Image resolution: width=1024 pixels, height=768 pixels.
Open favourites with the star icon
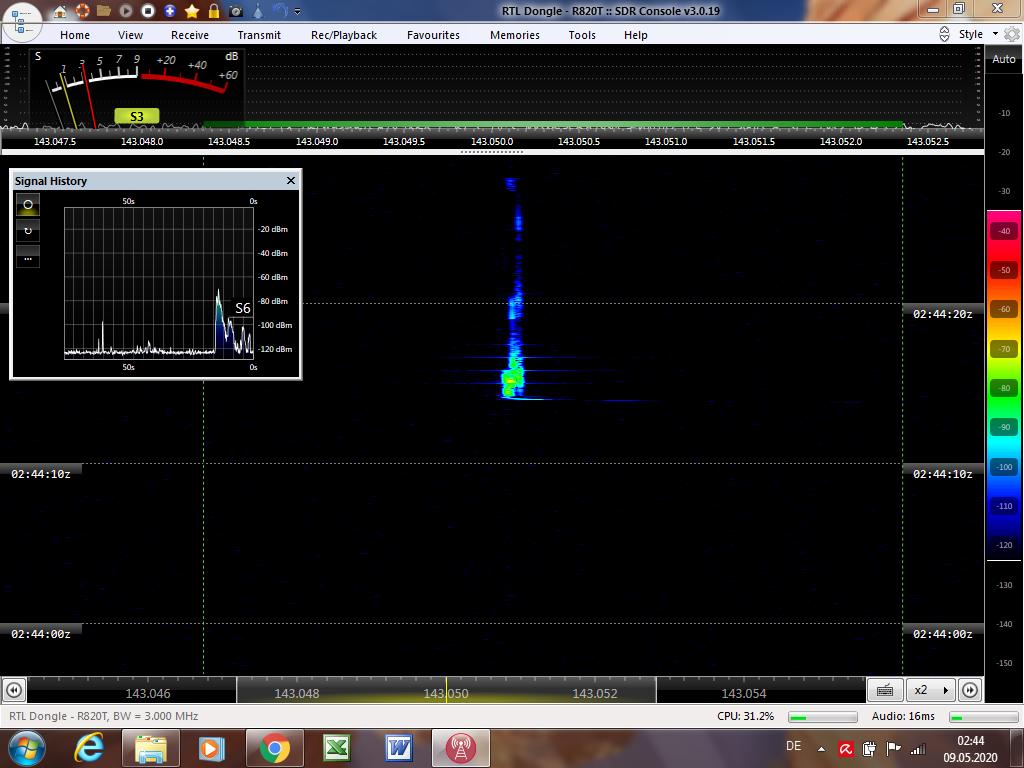click(192, 11)
